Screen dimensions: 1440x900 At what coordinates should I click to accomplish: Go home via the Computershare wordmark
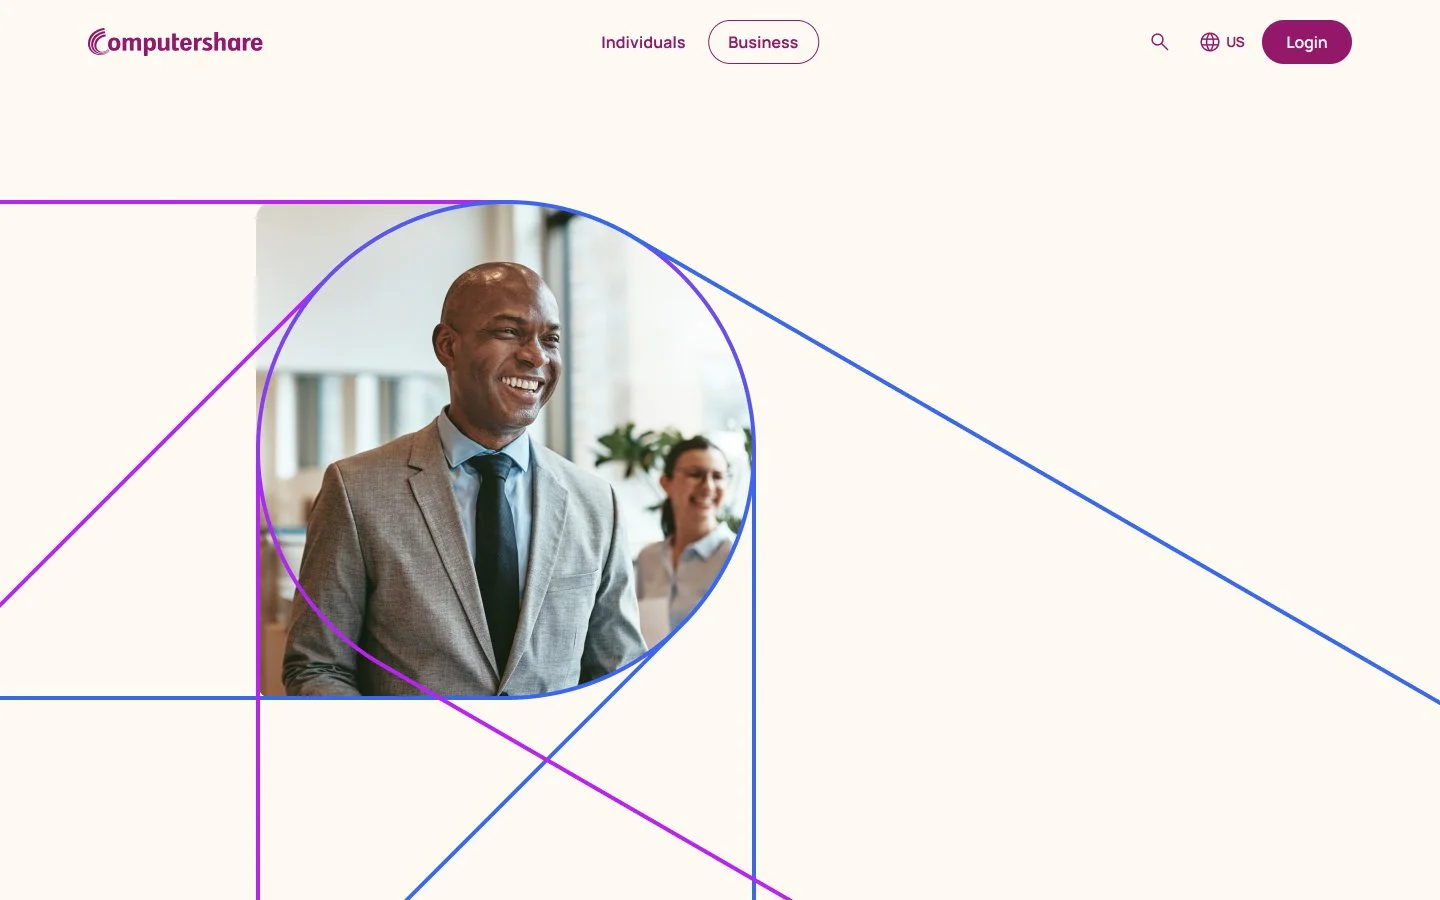pyautogui.click(x=175, y=42)
